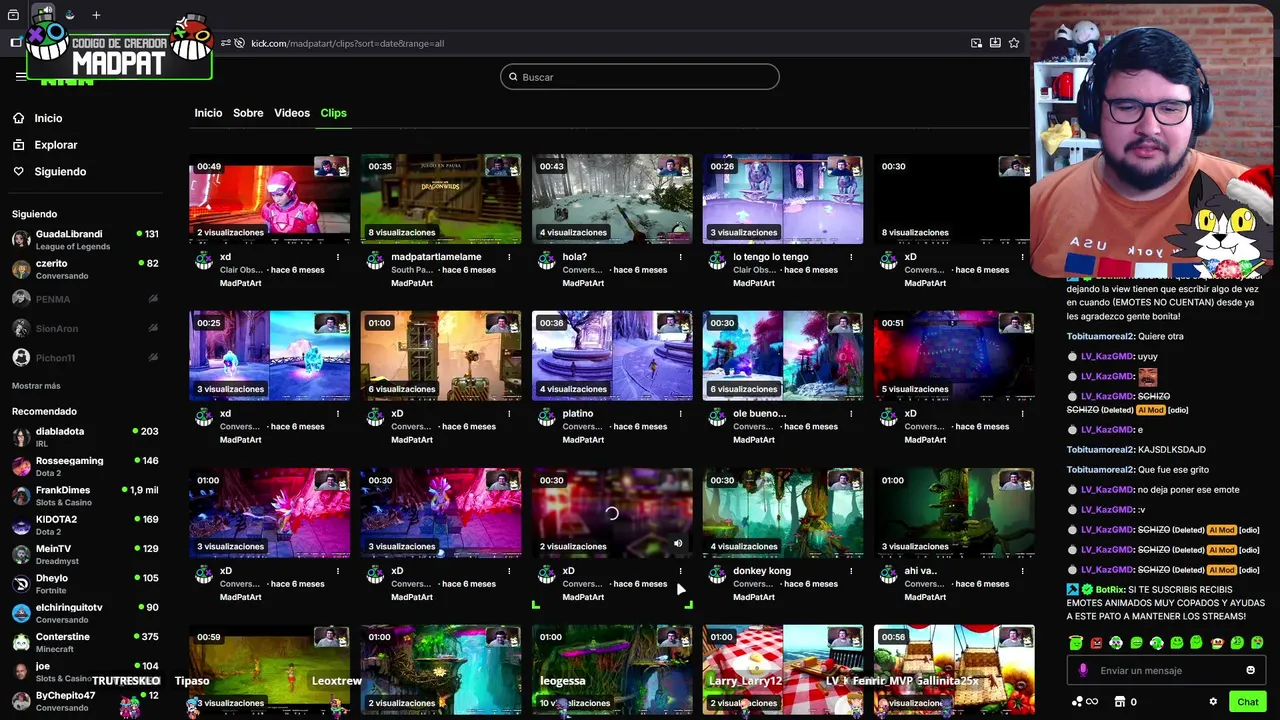Open options menu for 'madpatartlamelame' clip
Image resolution: width=1280 pixels, height=720 pixels.
[509, 257]
